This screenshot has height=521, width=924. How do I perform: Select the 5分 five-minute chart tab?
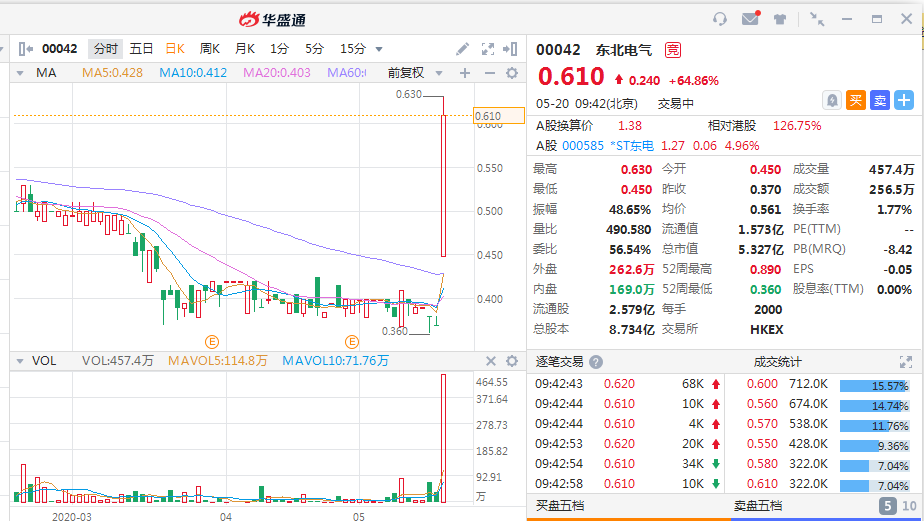(314, 49)
